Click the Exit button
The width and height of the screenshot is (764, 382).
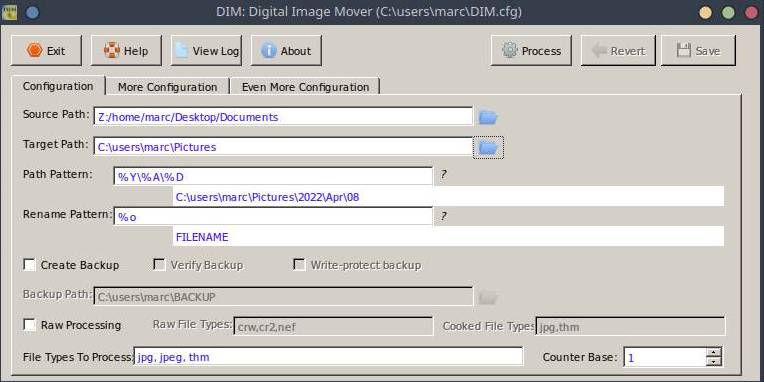pos(46,50)
